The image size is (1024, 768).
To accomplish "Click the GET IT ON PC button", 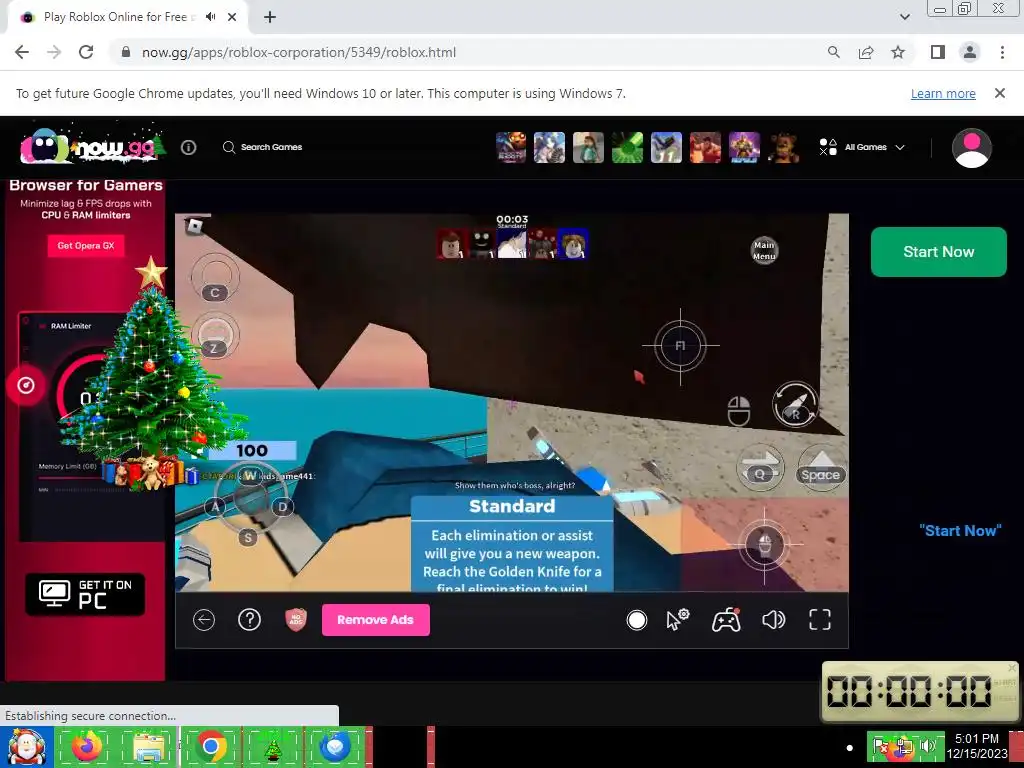I will click(x=85, y=594).
